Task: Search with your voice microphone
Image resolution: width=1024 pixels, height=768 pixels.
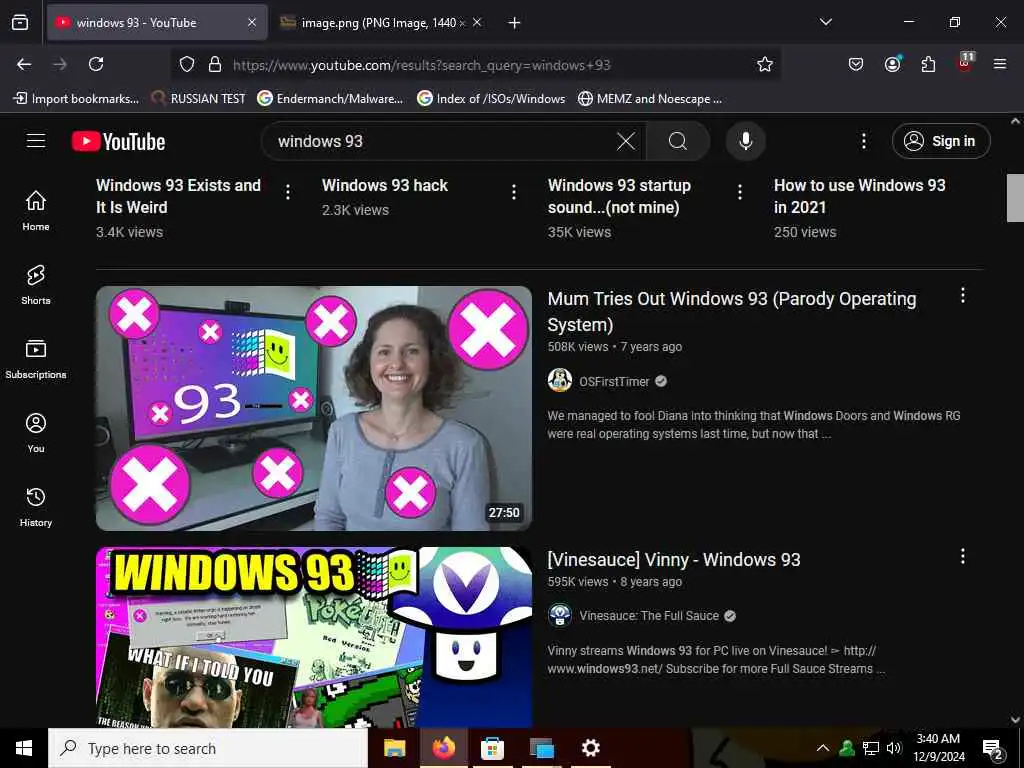Action: (746, 141)
